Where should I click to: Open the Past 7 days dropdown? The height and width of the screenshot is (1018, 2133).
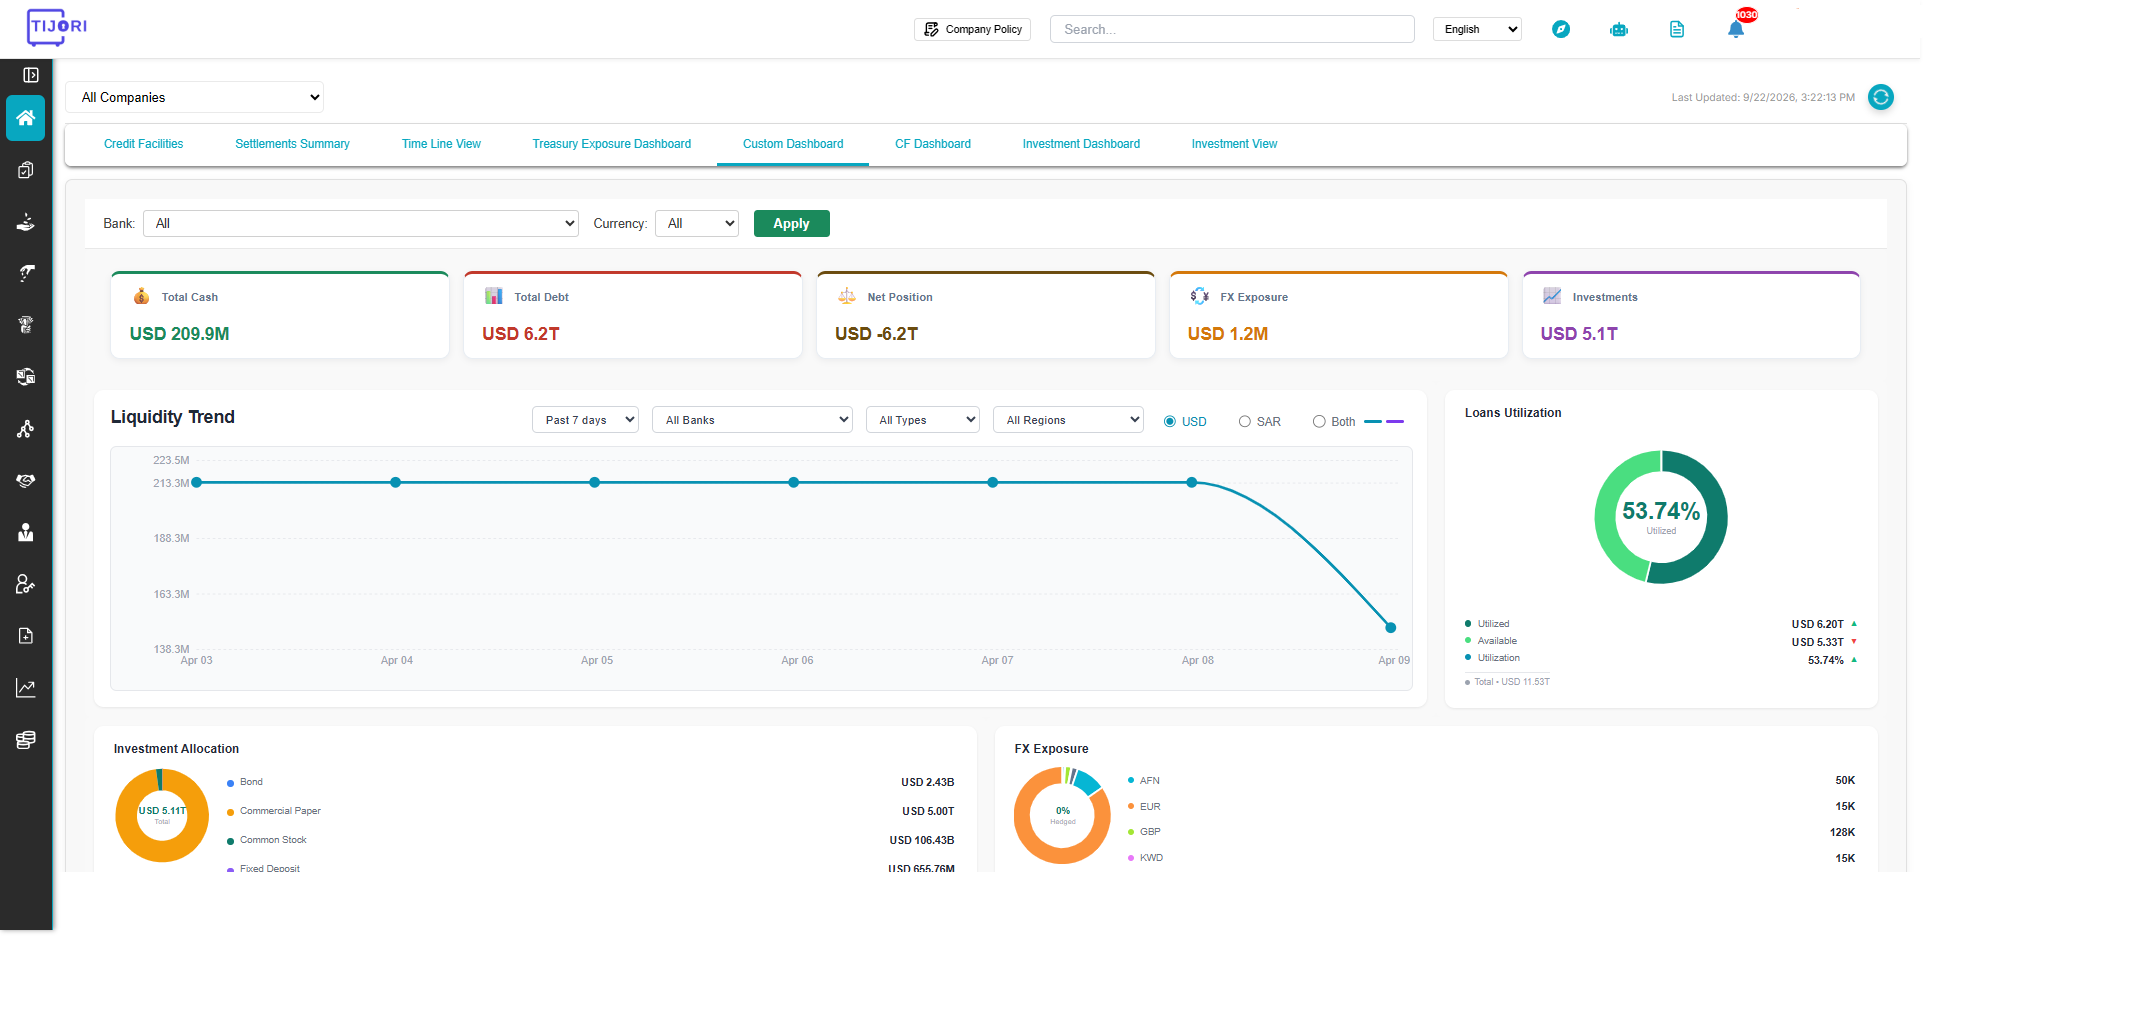click(x=586, y=420)
